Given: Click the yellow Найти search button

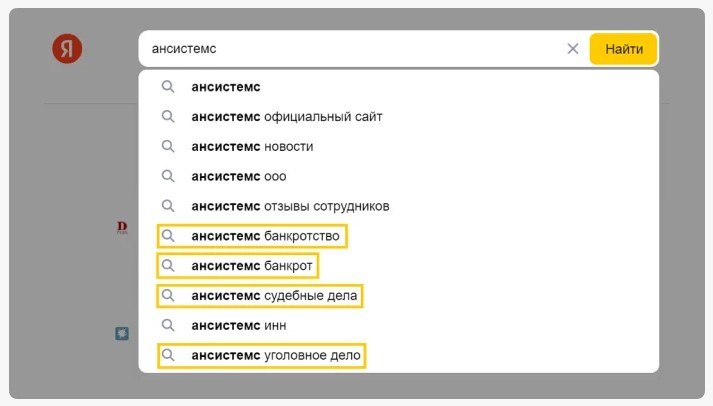Looking at the screenshot, I should pyautogui.click(x=623, y=49).
